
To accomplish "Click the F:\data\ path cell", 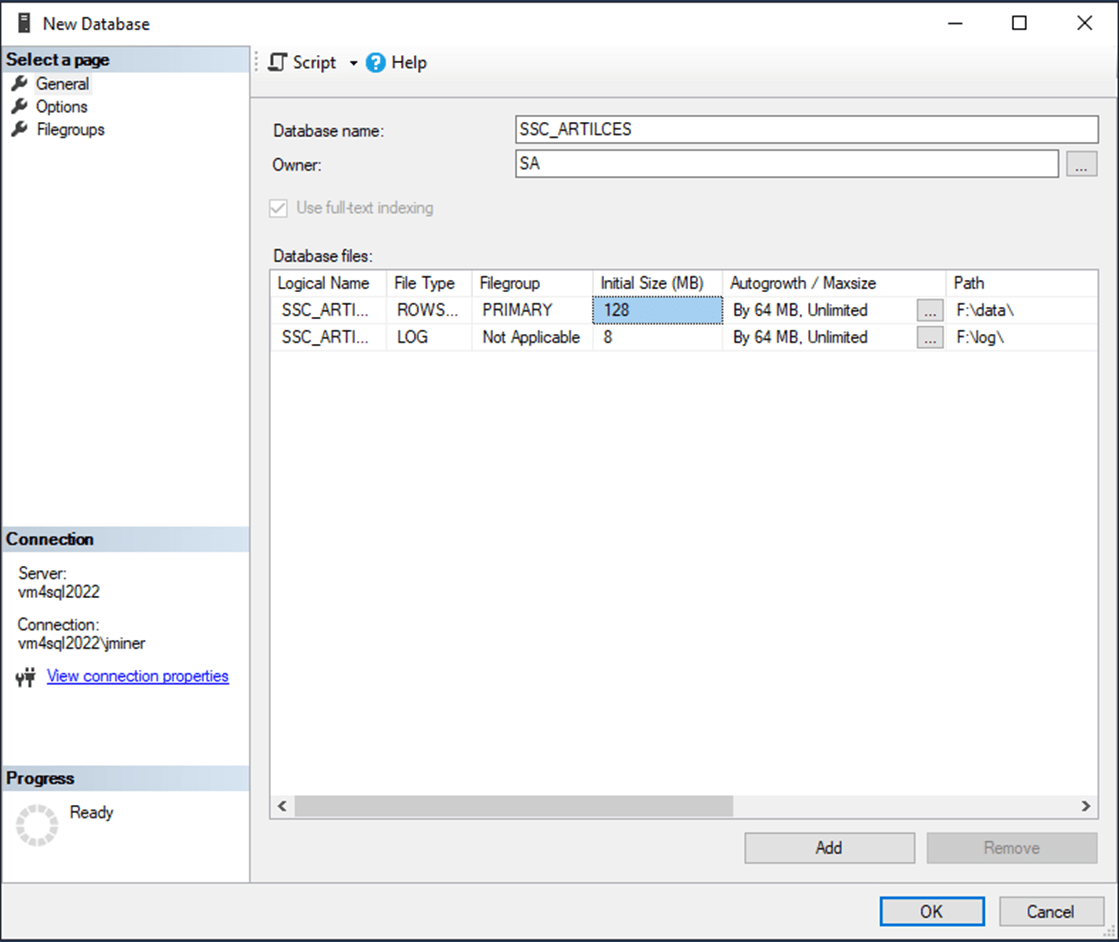I will coord(1021,310).
